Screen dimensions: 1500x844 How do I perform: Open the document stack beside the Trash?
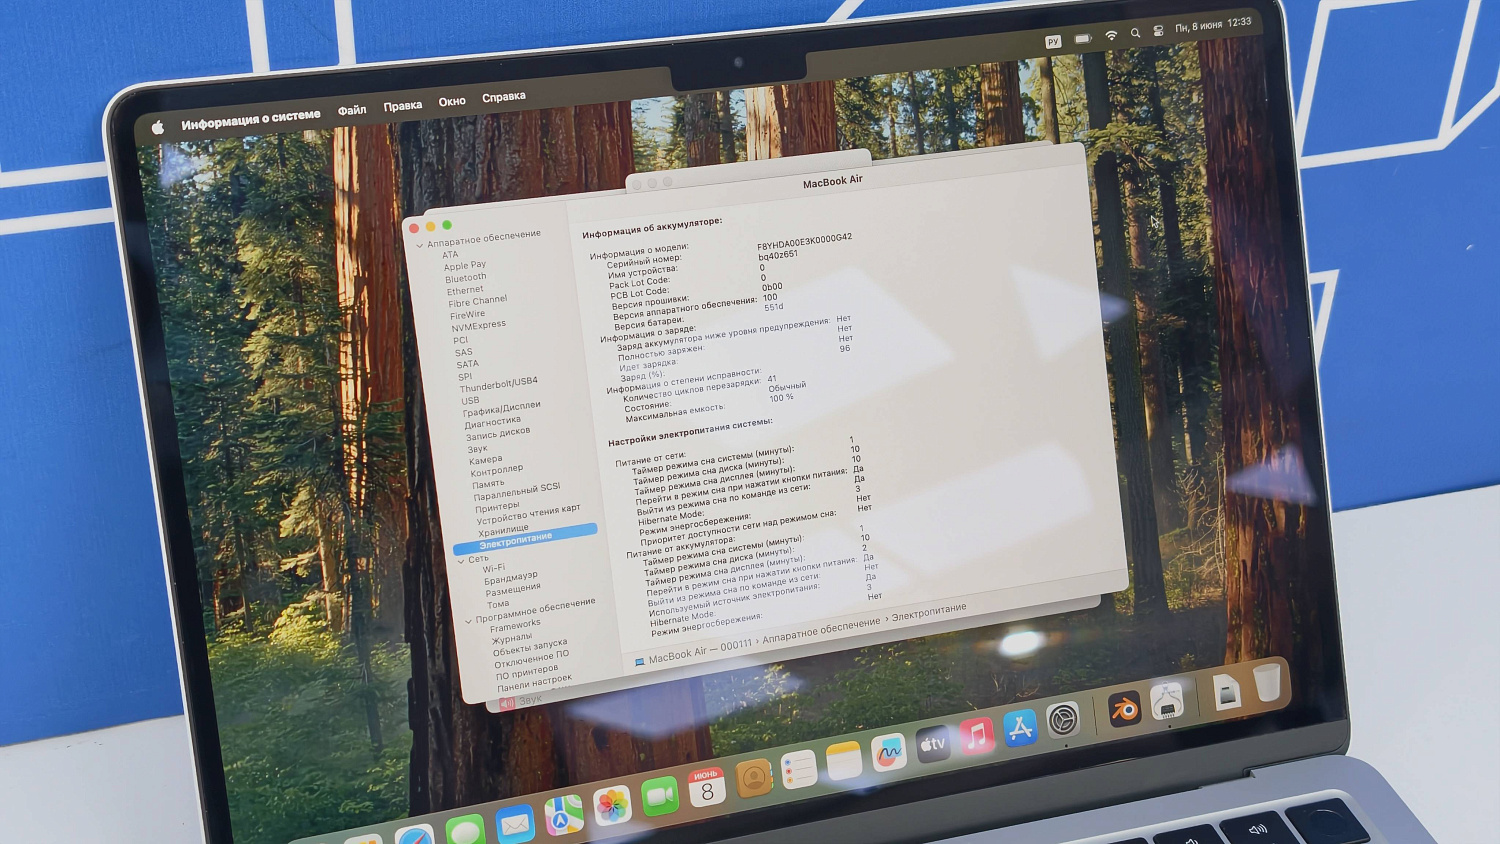click(1227, 692)
